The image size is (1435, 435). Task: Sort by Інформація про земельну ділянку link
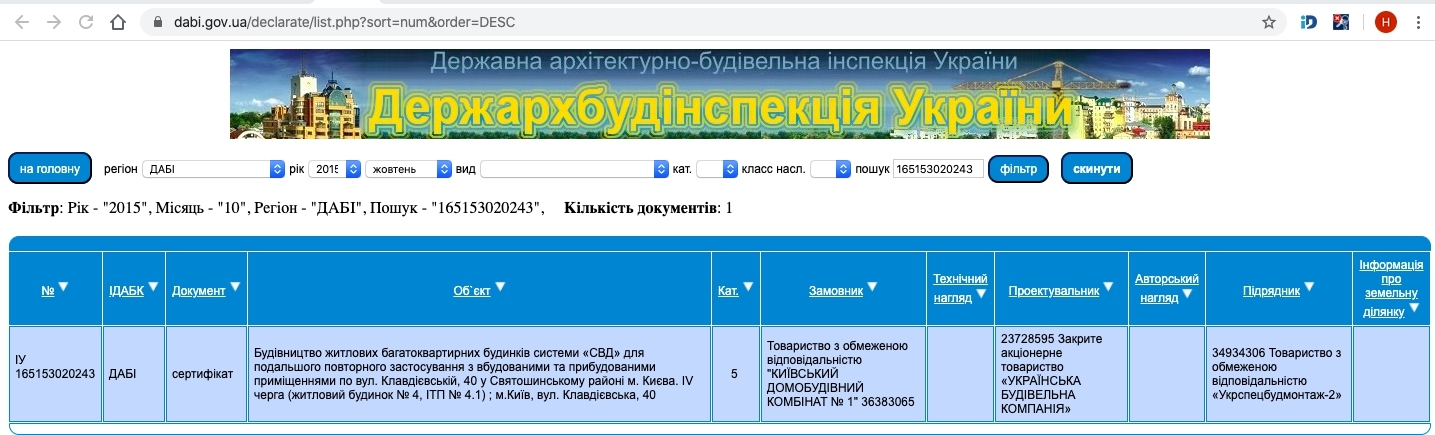pos(1391,287)
